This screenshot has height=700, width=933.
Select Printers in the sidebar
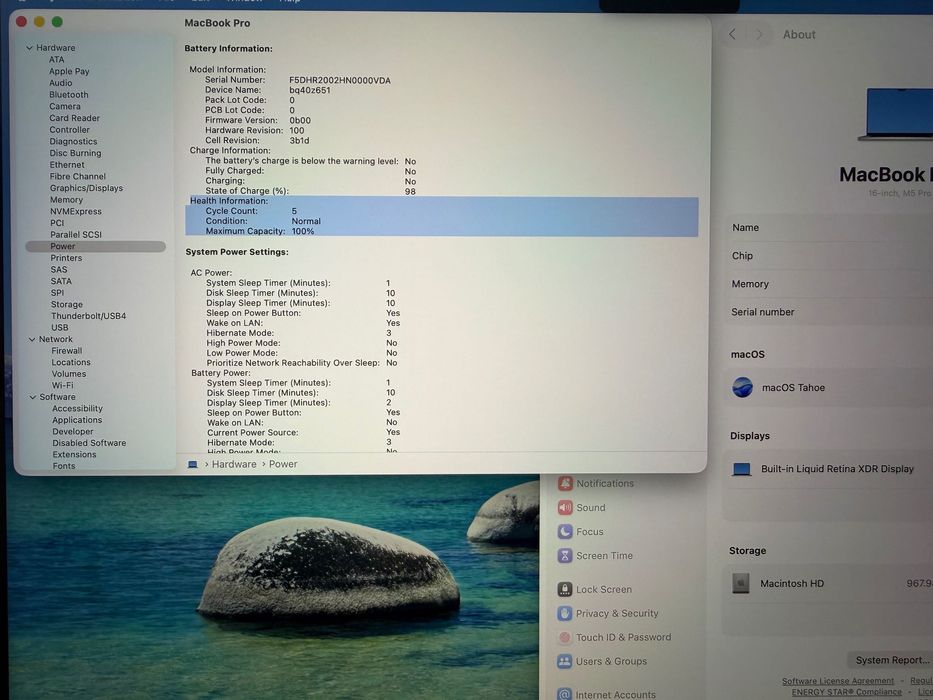(x=66, y=258)
